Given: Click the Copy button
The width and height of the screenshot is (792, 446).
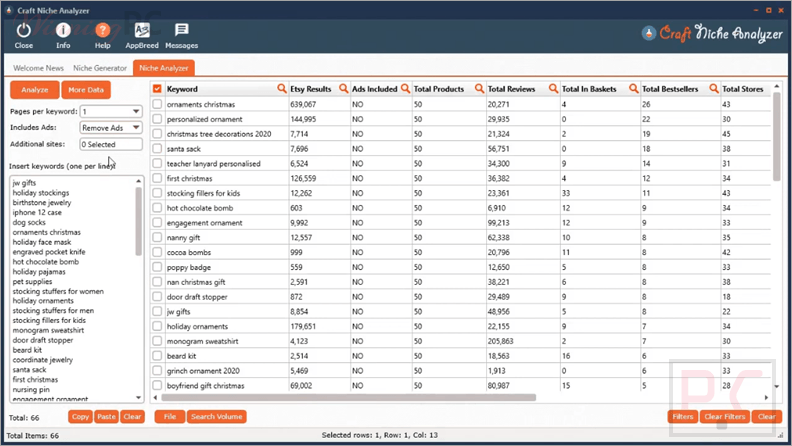Looking at the screenshot, I should point(80,417).
